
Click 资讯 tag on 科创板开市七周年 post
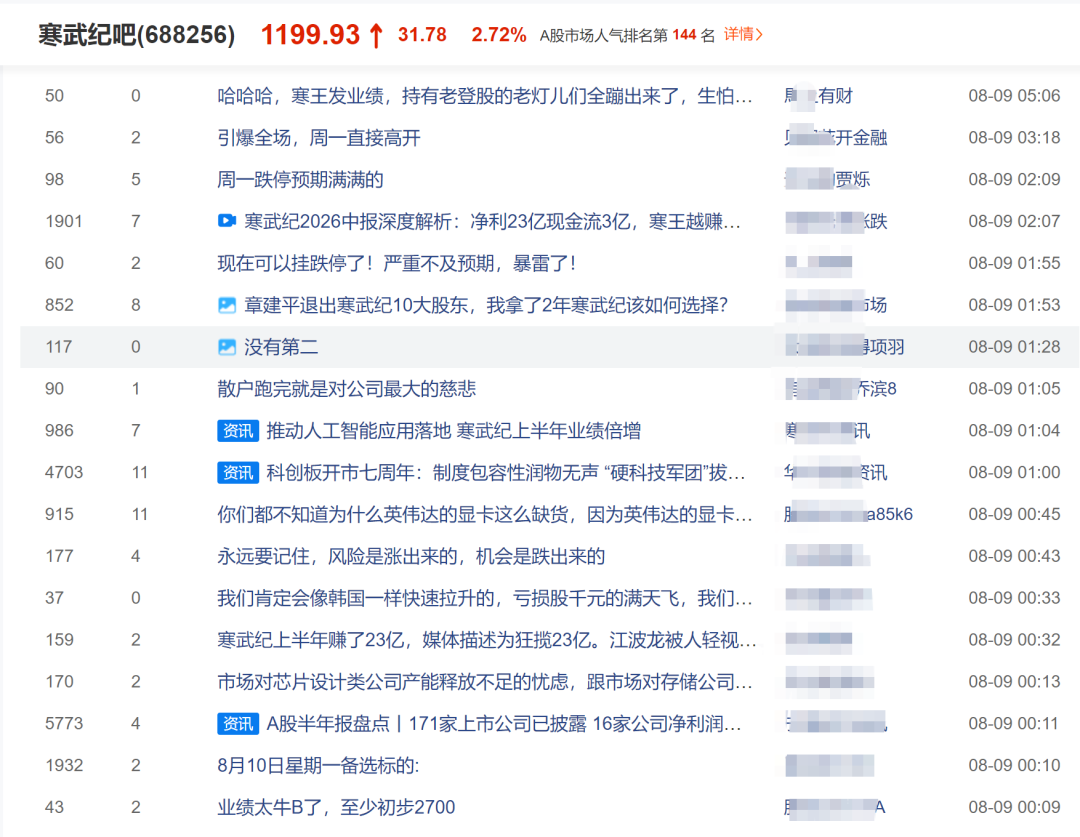[x=238, y=473]
